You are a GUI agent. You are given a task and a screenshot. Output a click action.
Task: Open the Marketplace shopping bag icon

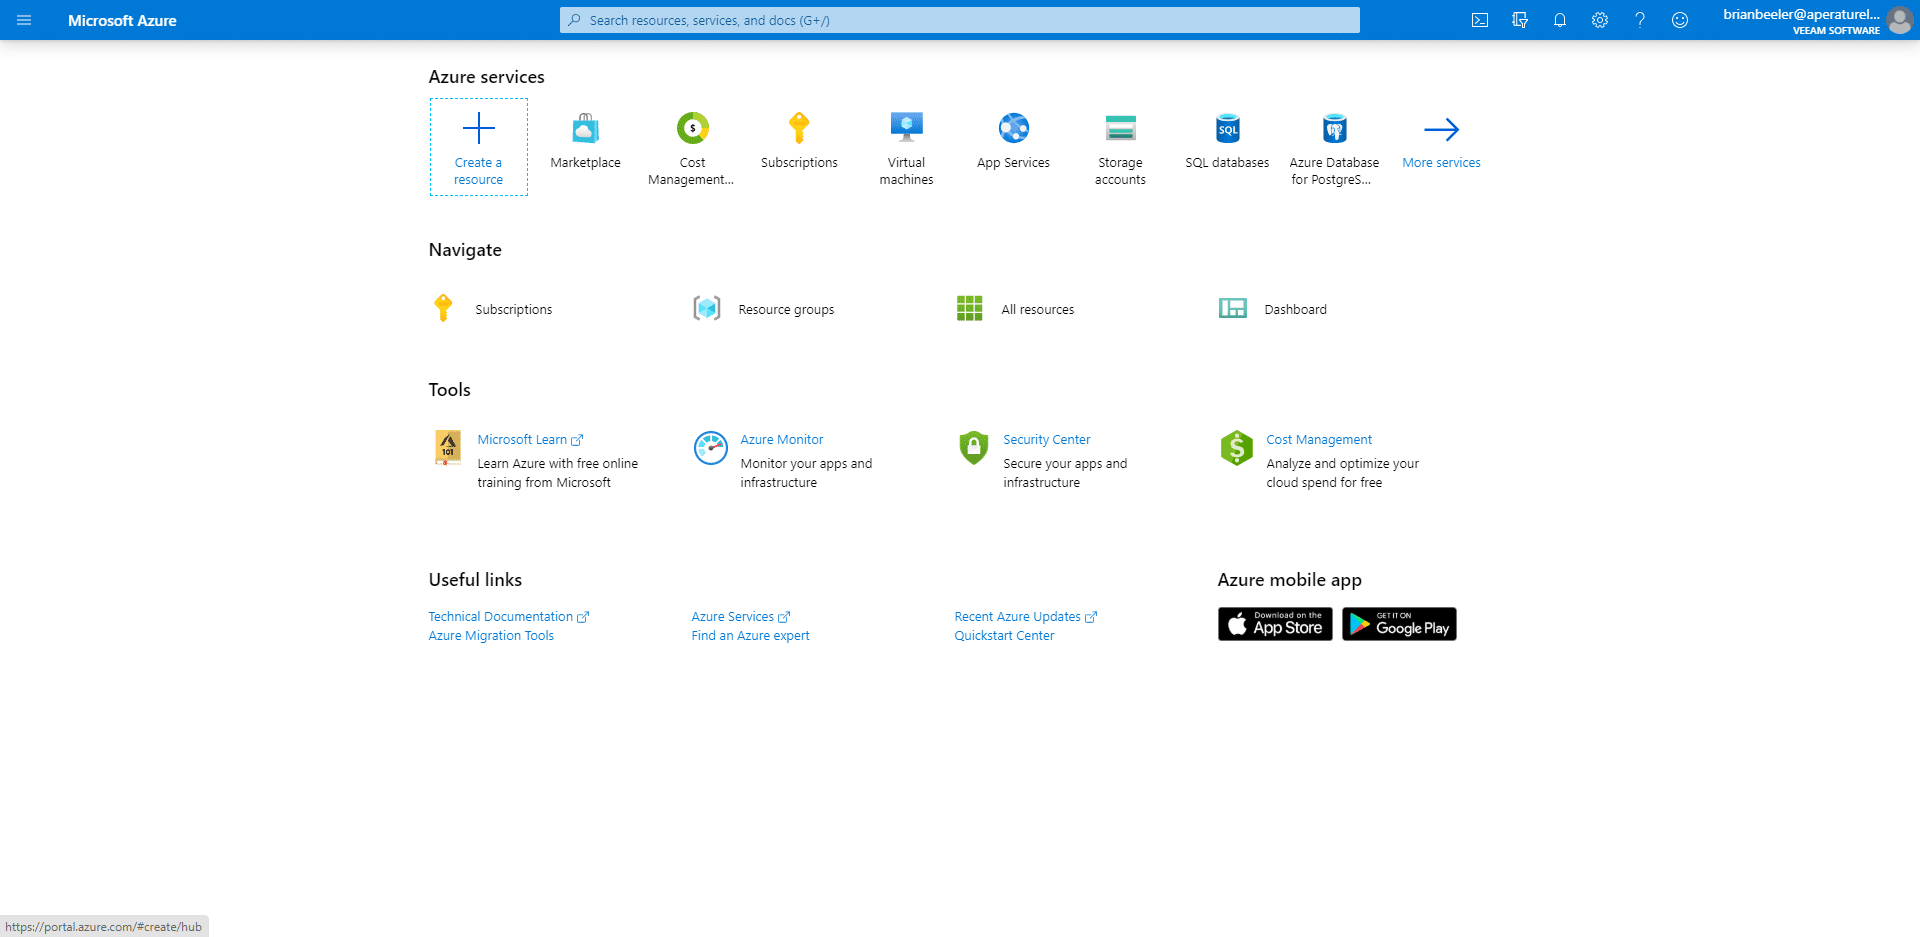[x=586, y=129]
